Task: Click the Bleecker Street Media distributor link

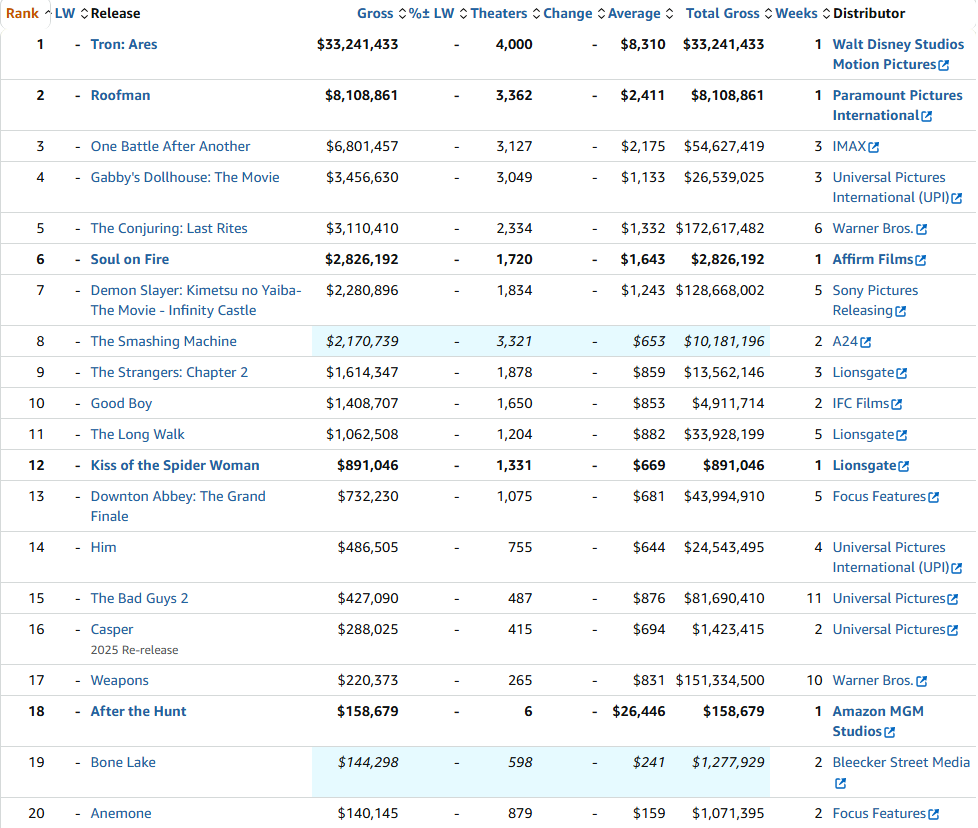Action: (901, 763)
